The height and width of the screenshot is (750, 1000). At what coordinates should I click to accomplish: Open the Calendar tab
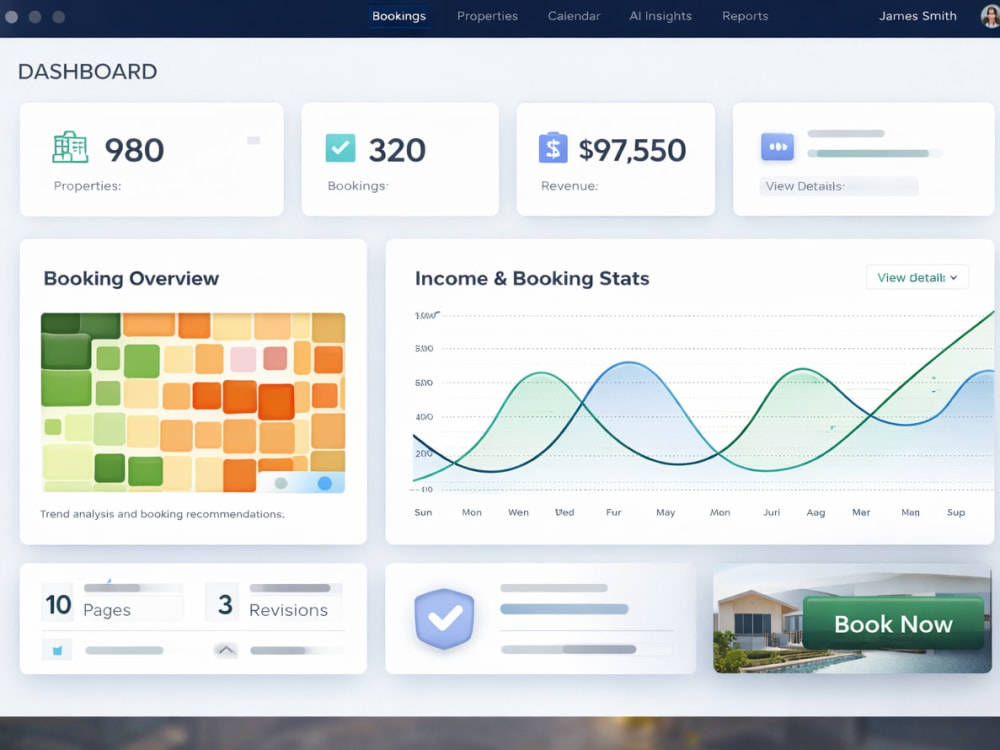click(574, 16)
